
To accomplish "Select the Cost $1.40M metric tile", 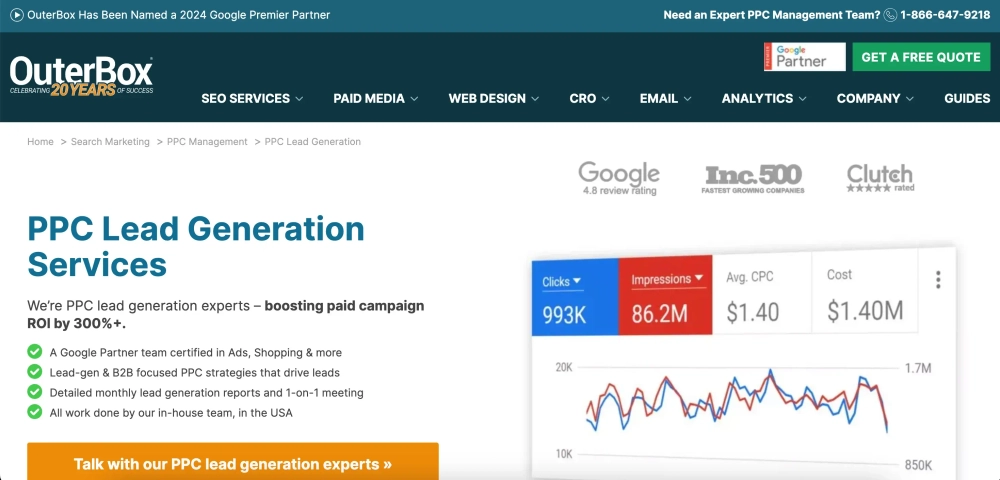I will [x=865, y=291].
